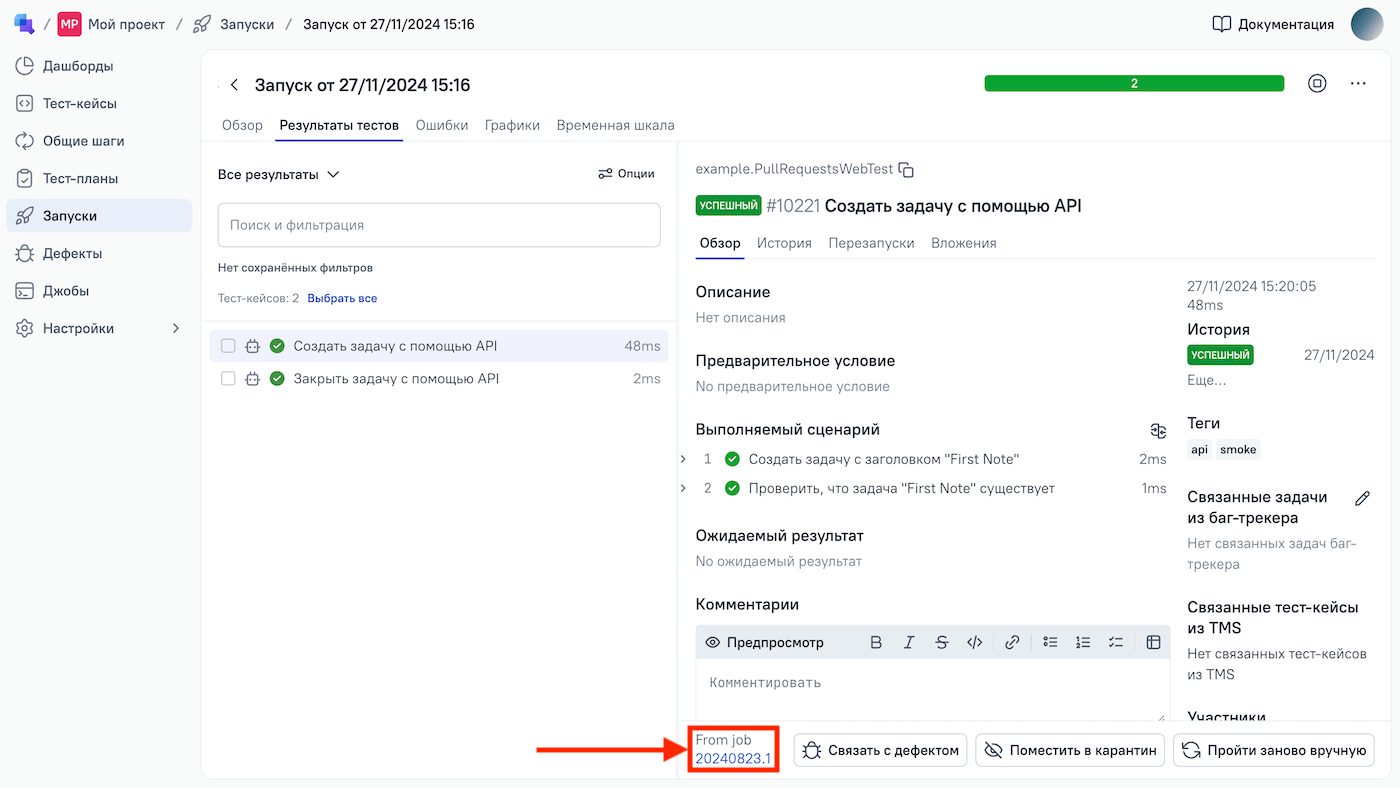
Task: Click the 'Связать с дефектом' button
Action: 880,750
